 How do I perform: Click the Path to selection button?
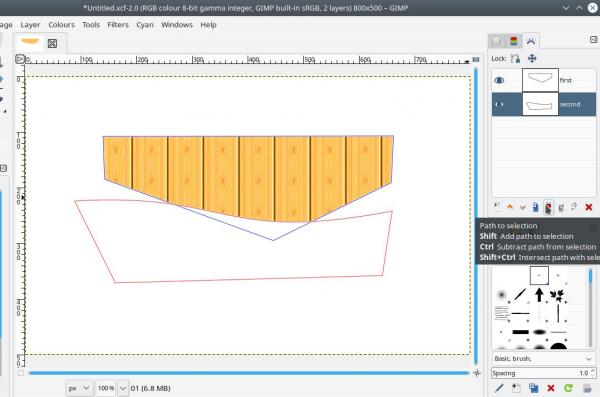(548, 207)
